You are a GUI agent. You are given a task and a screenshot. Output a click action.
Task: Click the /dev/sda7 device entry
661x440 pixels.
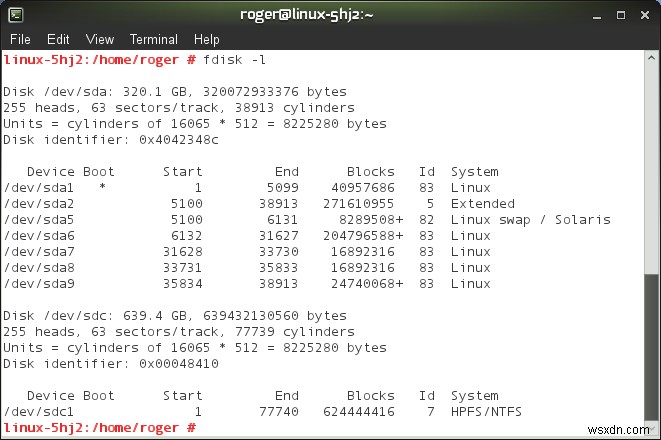(x=38, y=252)
